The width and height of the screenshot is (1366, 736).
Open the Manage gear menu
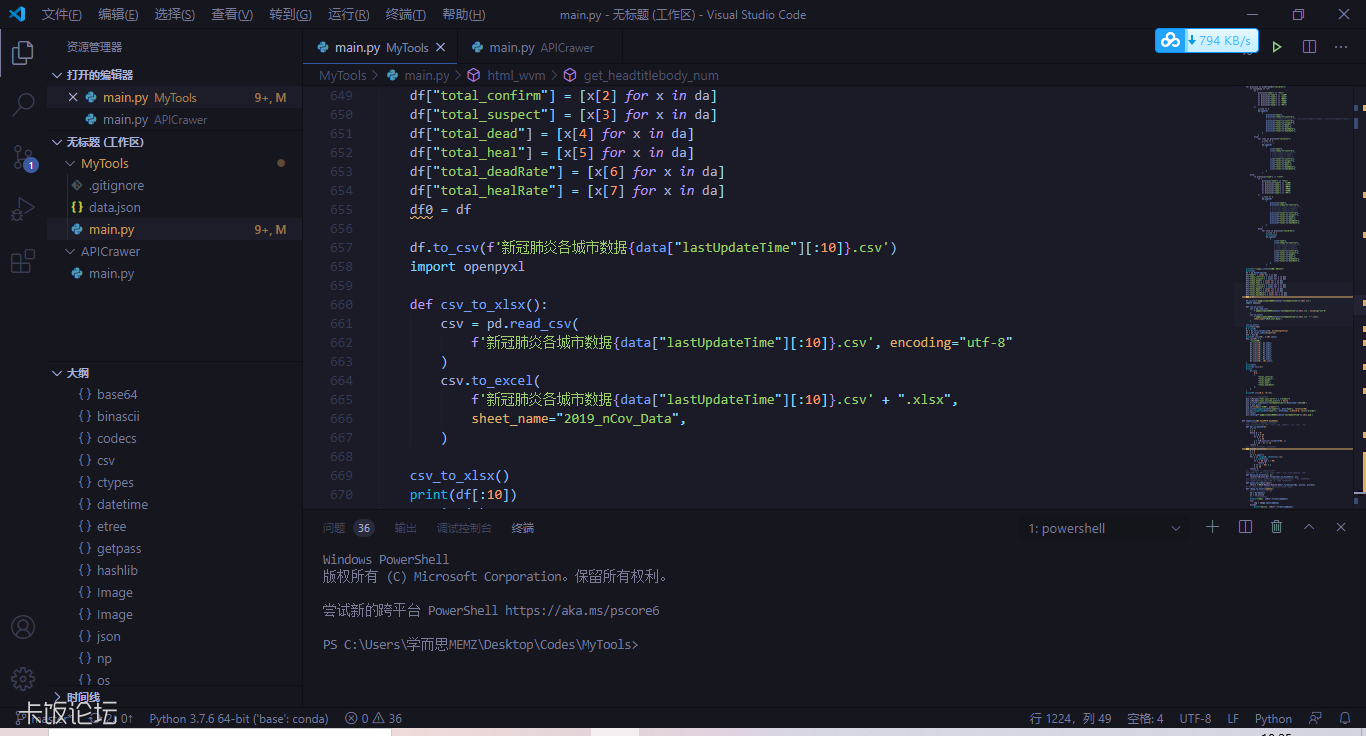coord(23,679)
